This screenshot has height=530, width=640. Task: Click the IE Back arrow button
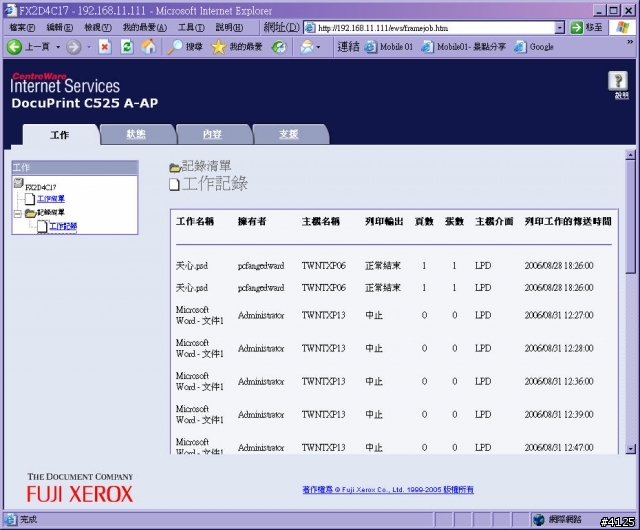[x=14, y=47]
